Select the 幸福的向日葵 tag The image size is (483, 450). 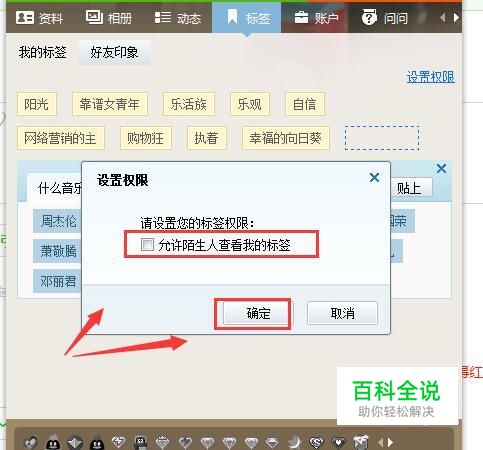click(x=286, y=138)
